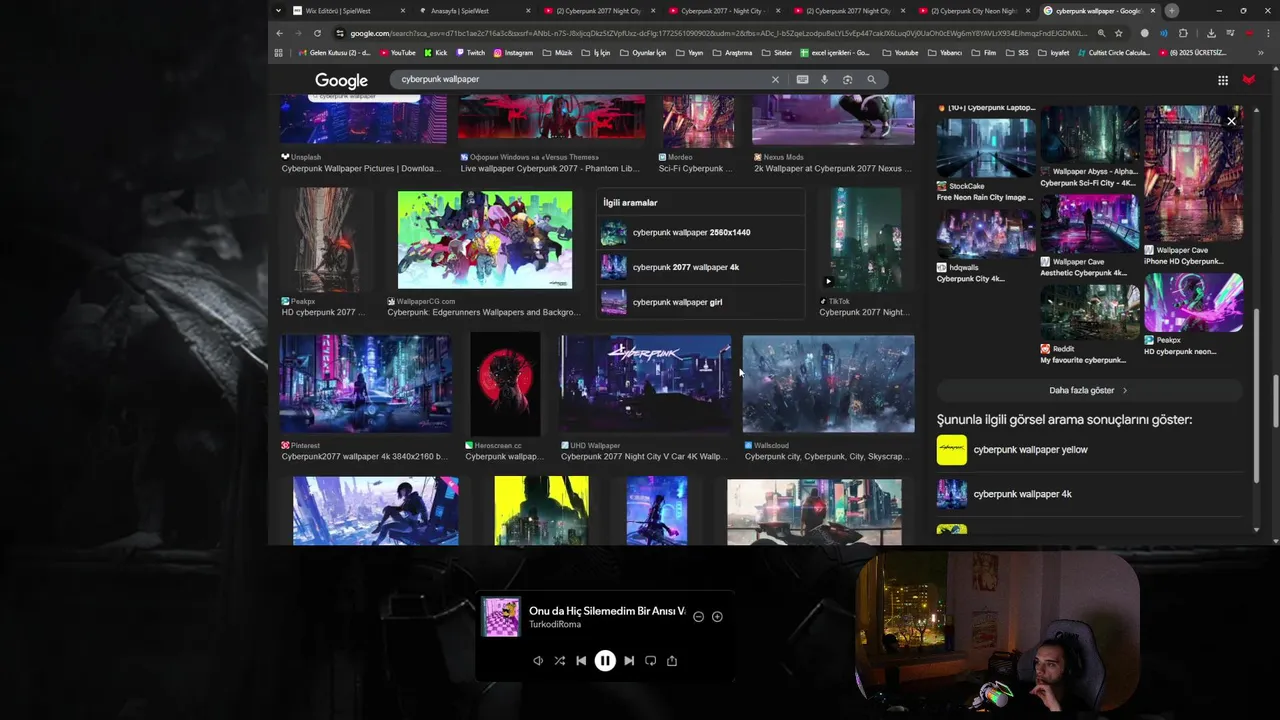1280x720 pixels.
Task: Toggle shuffle in the mini player
Action: pos(559,660)
